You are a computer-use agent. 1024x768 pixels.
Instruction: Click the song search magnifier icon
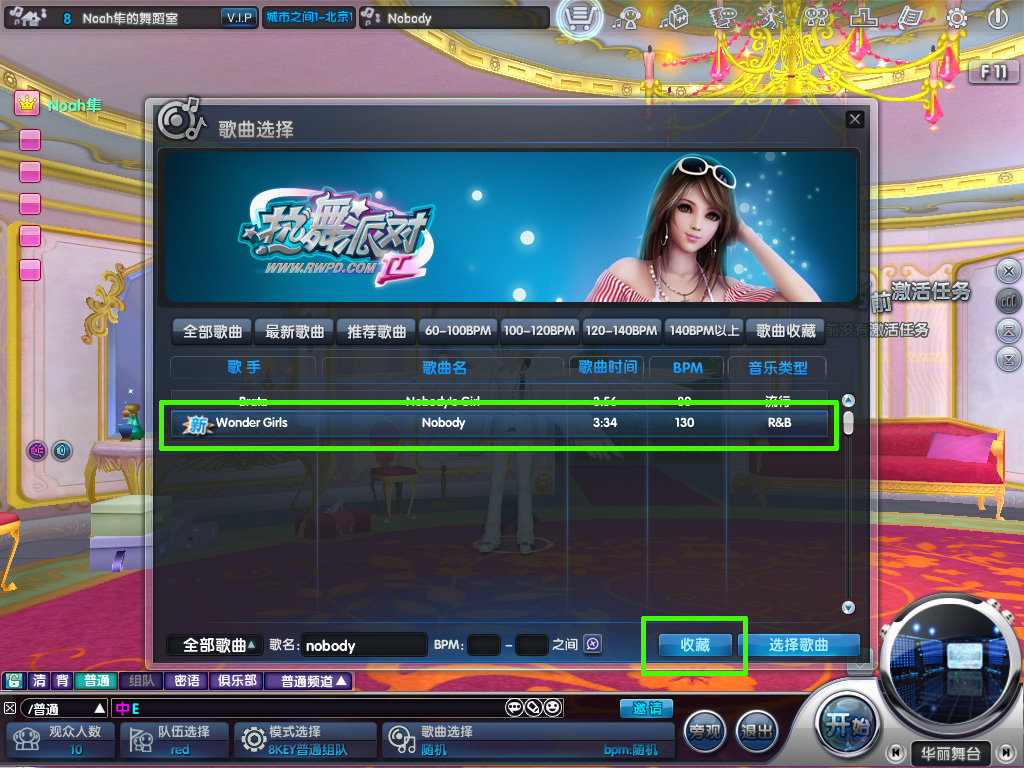pos(593,645)
